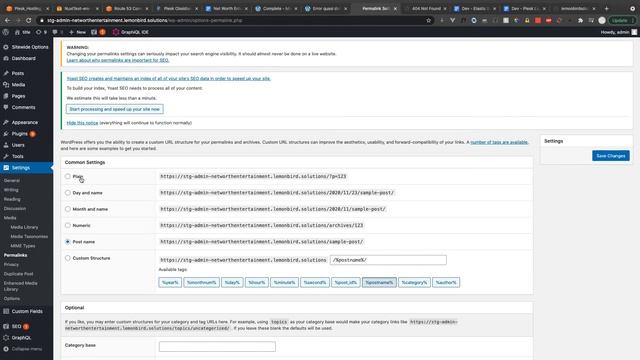Screen dimensions: 640x360
Task: Click the Save Changes button
Action: click(x=611, y=156)
